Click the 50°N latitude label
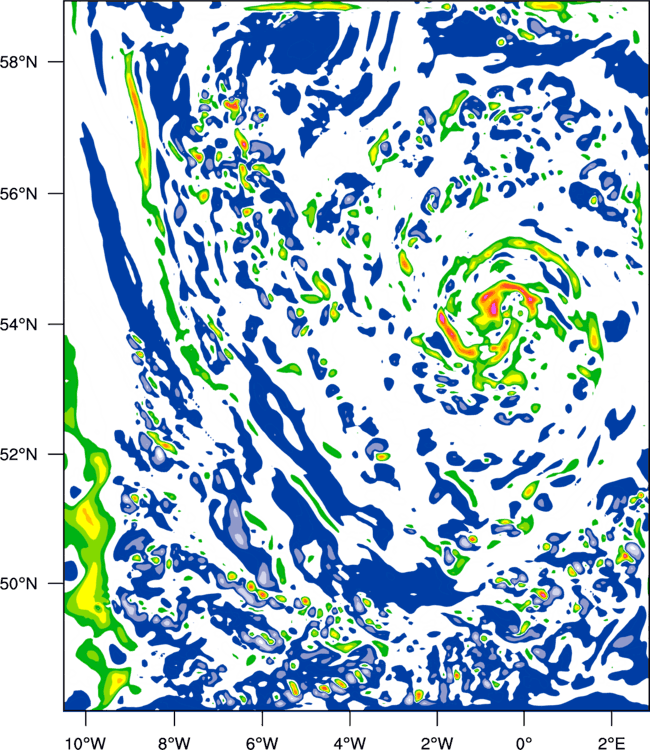650x750 pixels. (x=18, y=584)
